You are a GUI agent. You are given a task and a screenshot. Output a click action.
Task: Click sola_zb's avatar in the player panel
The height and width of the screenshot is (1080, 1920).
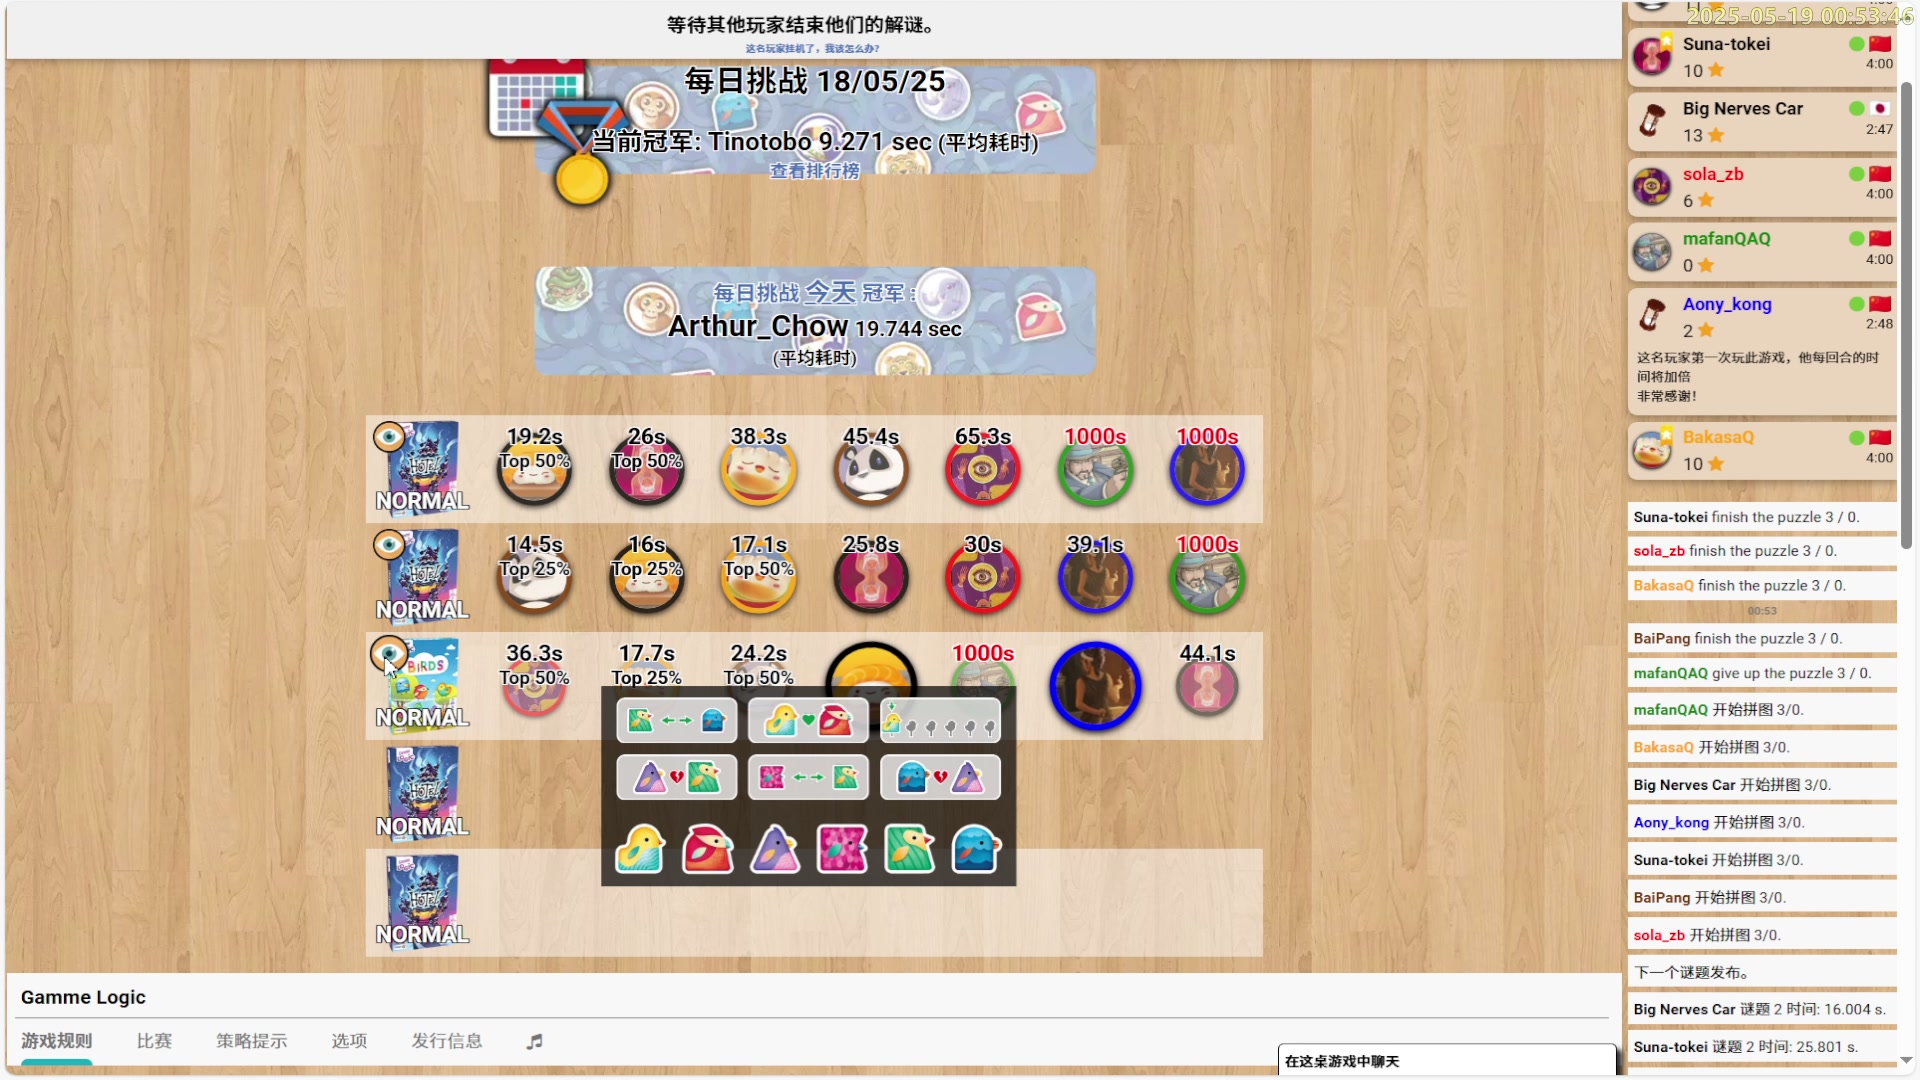click(x=1652, y=187)
